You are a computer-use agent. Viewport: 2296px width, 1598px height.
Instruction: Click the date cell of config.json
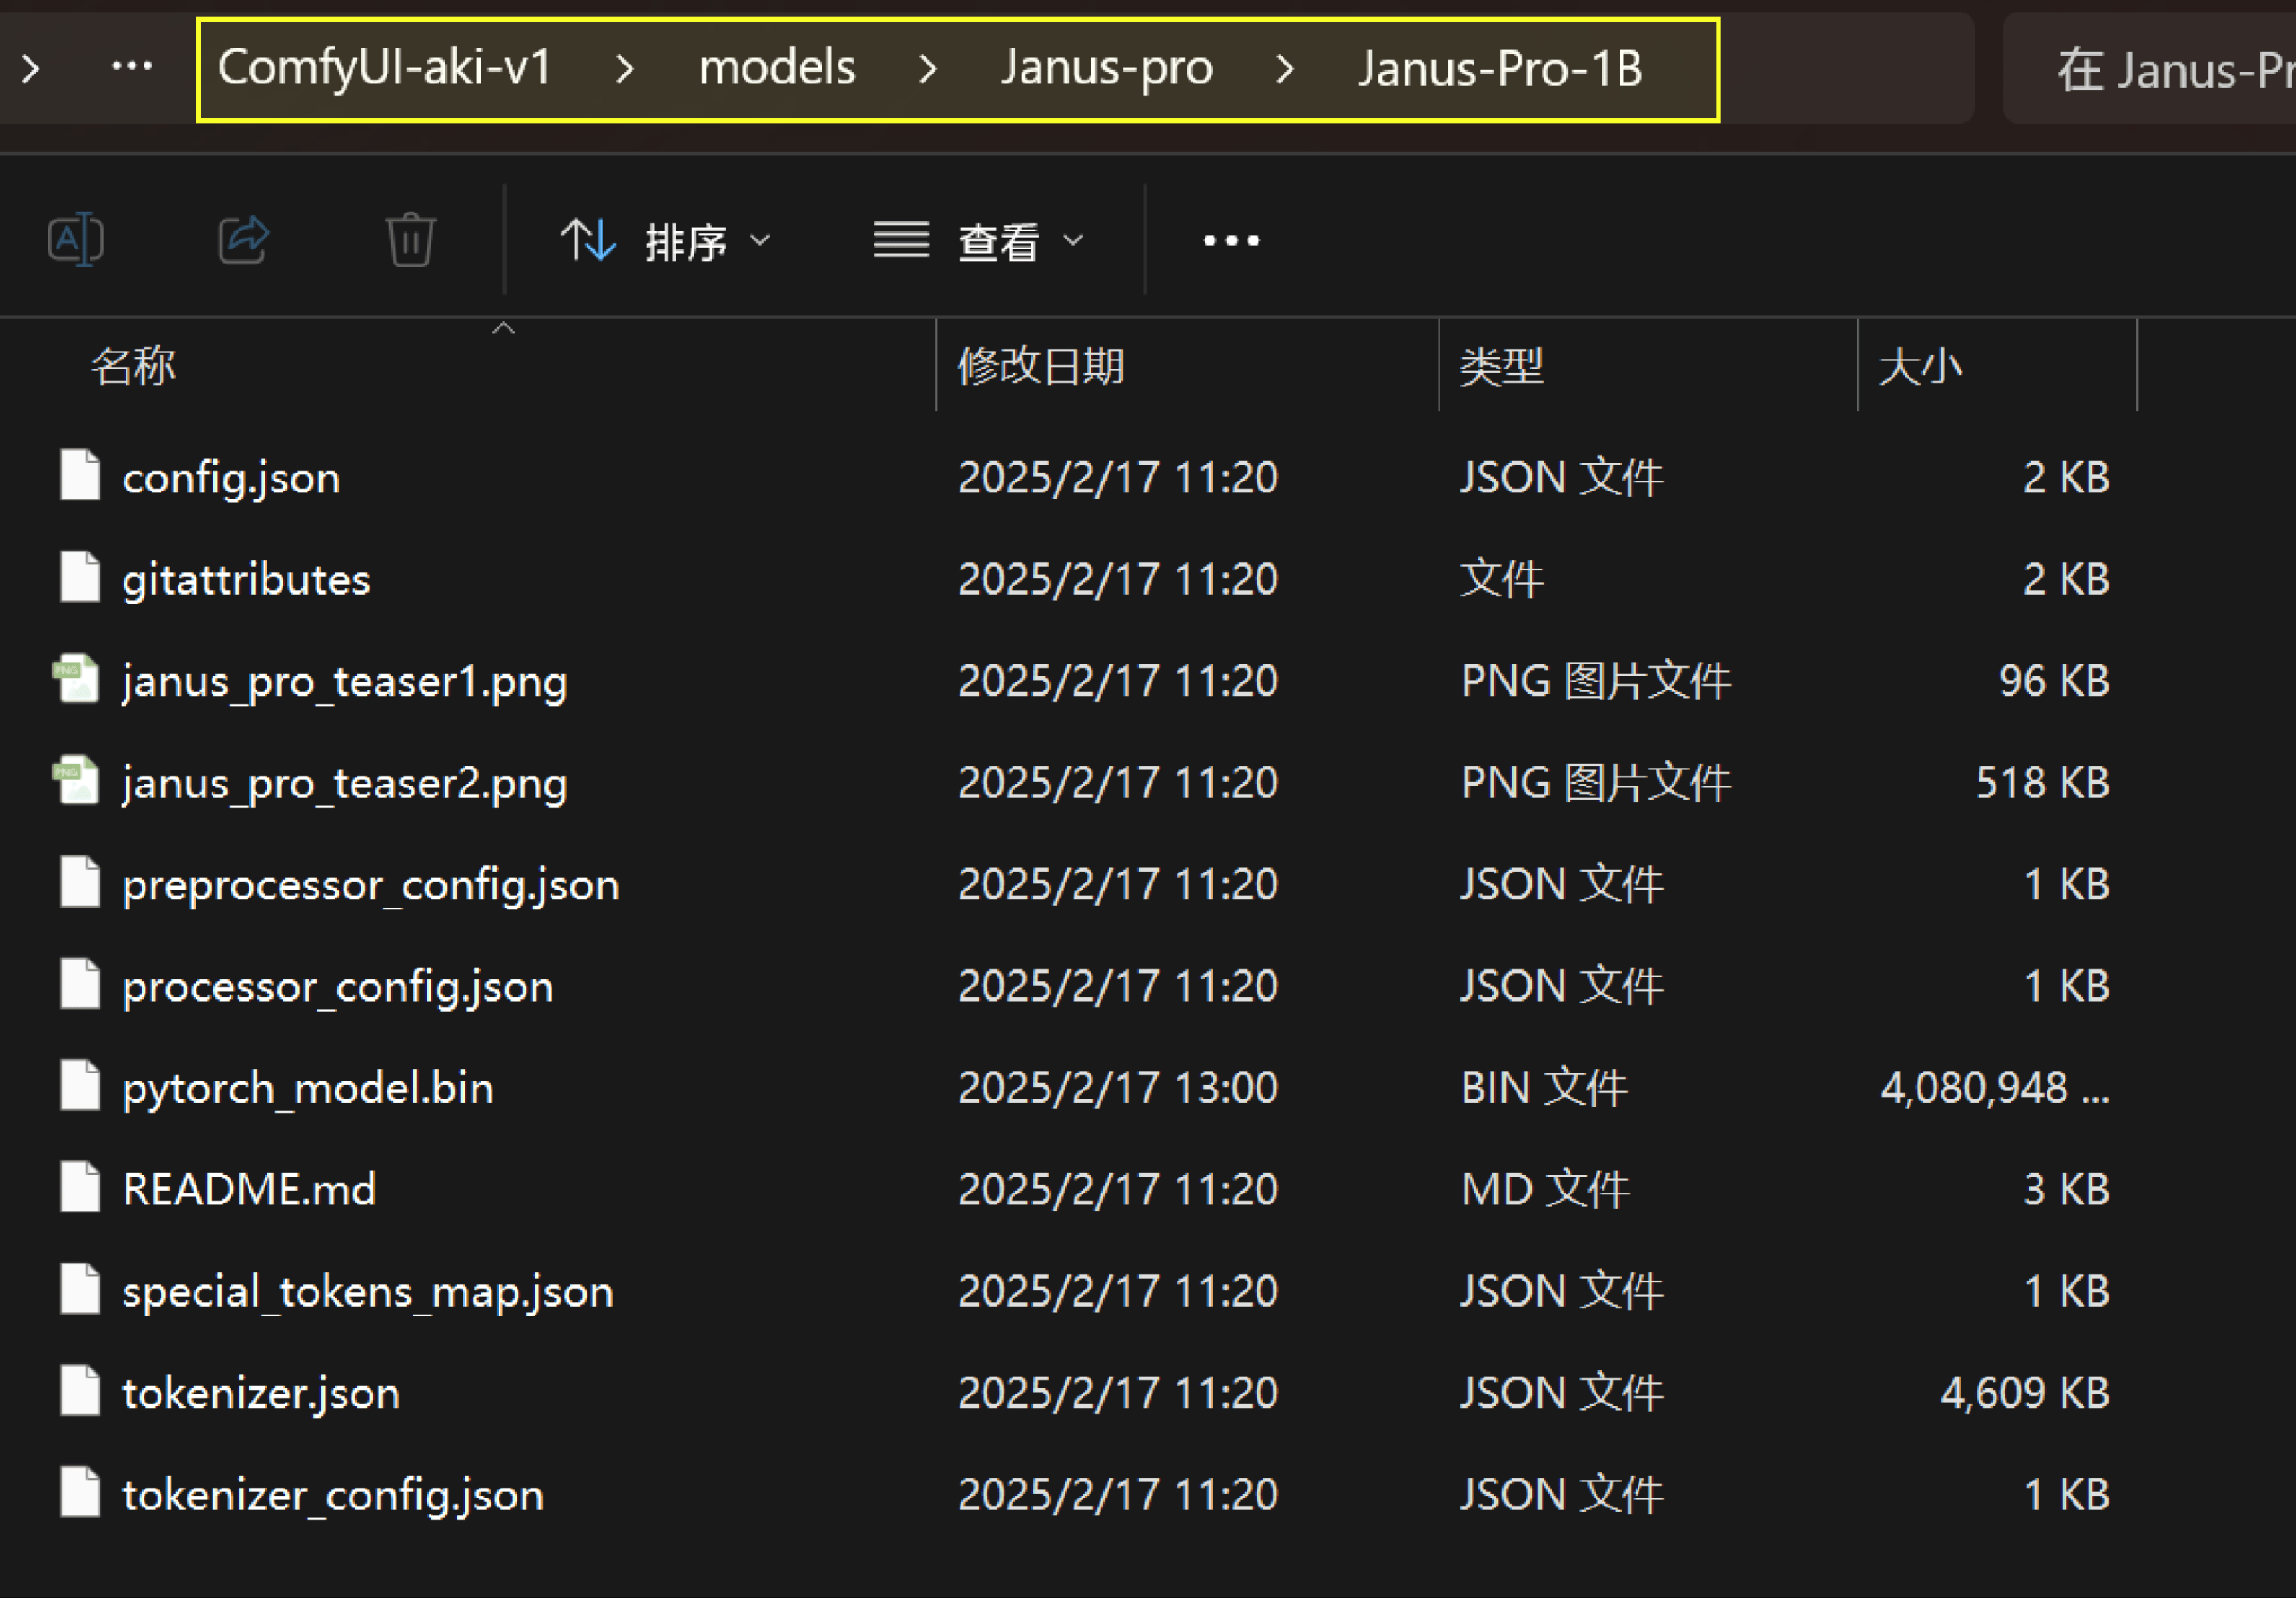tap(1118, 477)
